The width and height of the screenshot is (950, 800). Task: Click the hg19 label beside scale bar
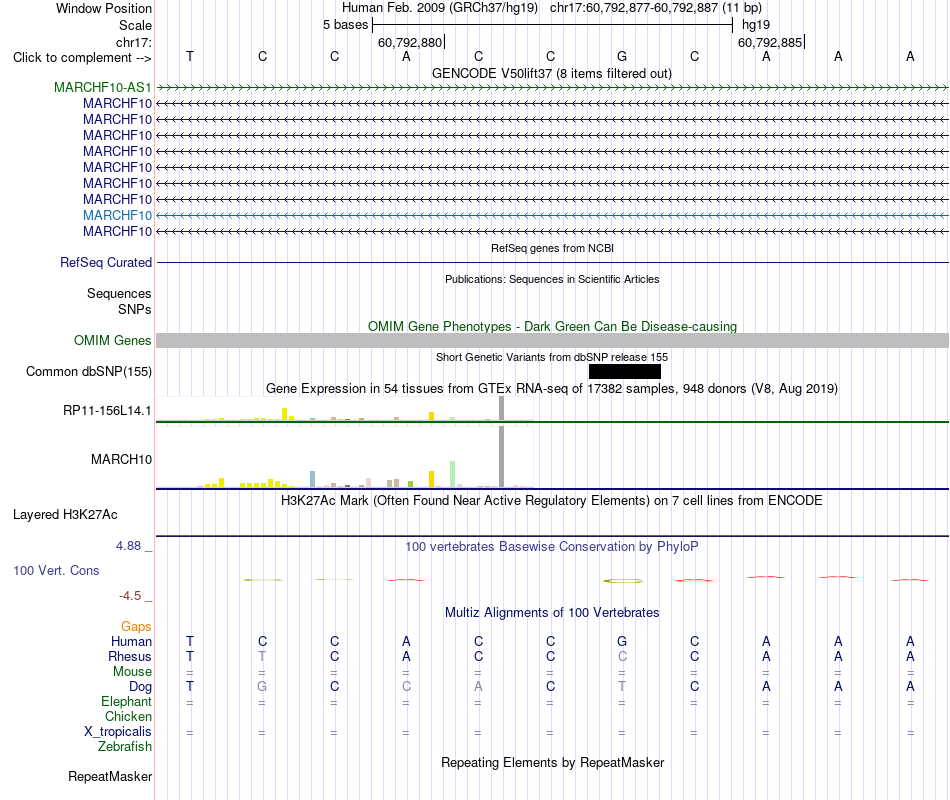point(756,25)
